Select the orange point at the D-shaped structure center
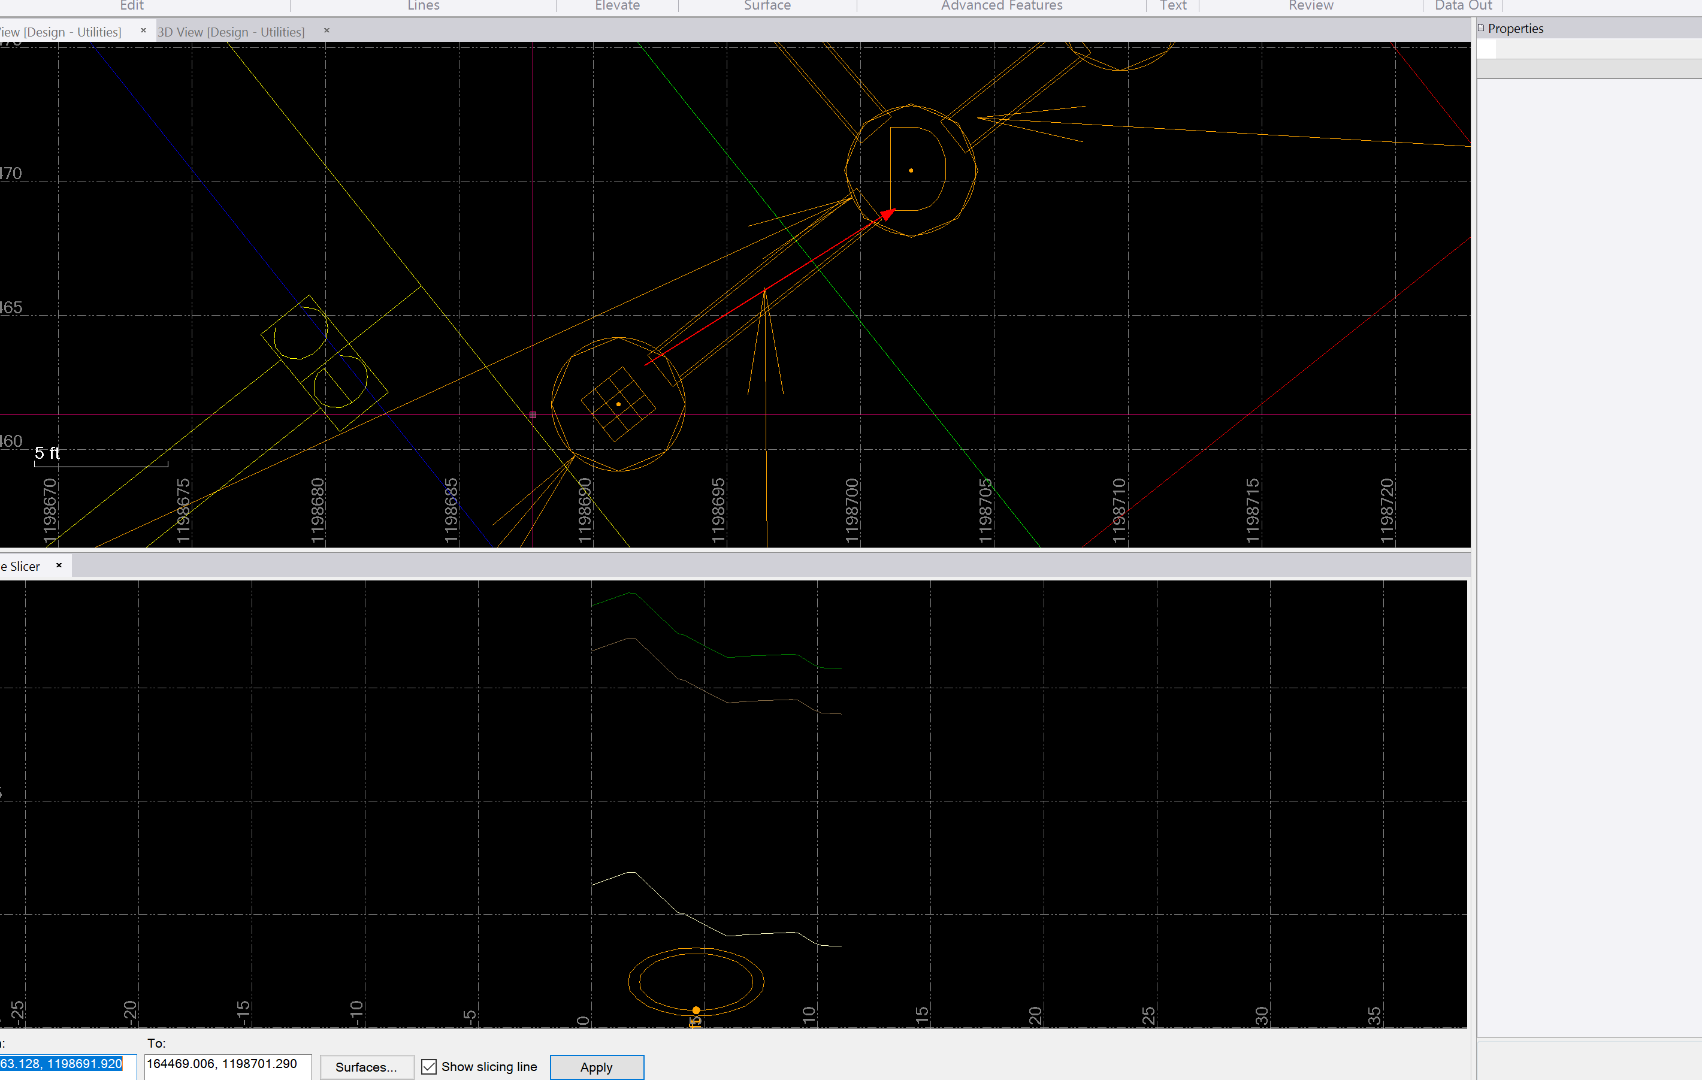 click(x=911, y=171)
